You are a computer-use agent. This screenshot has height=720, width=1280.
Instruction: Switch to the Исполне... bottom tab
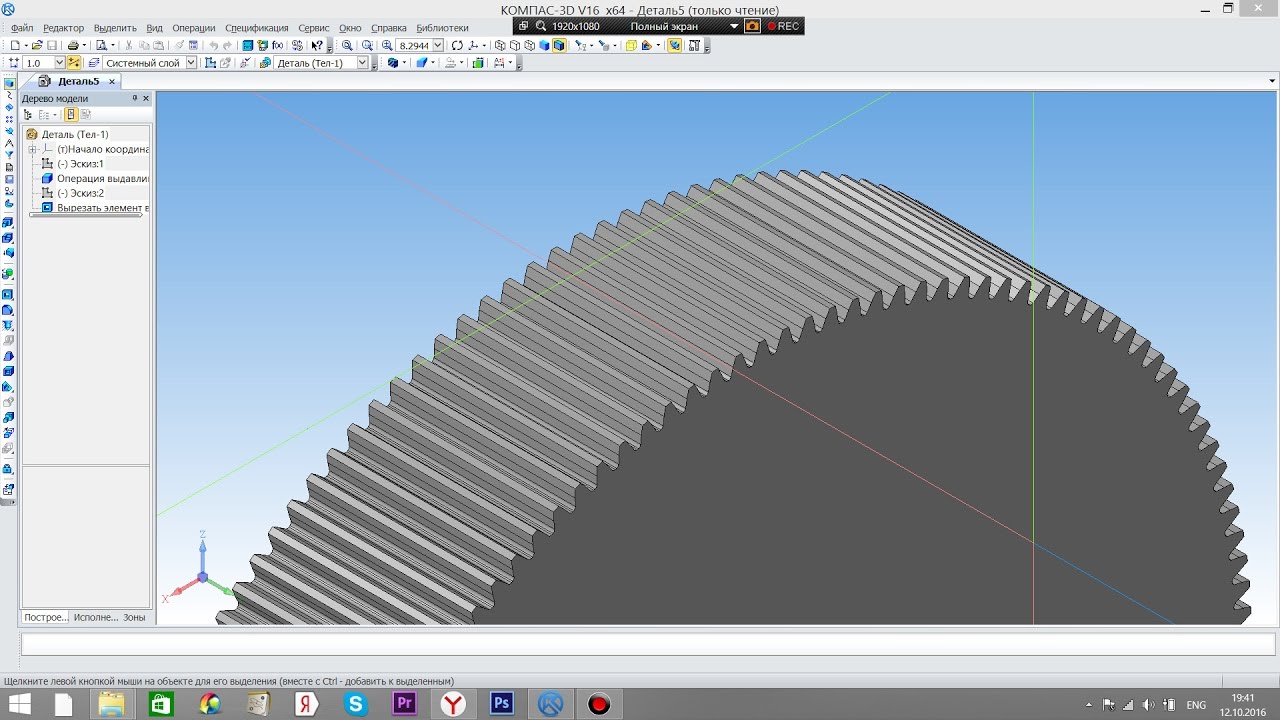click(x=95, y=617)
